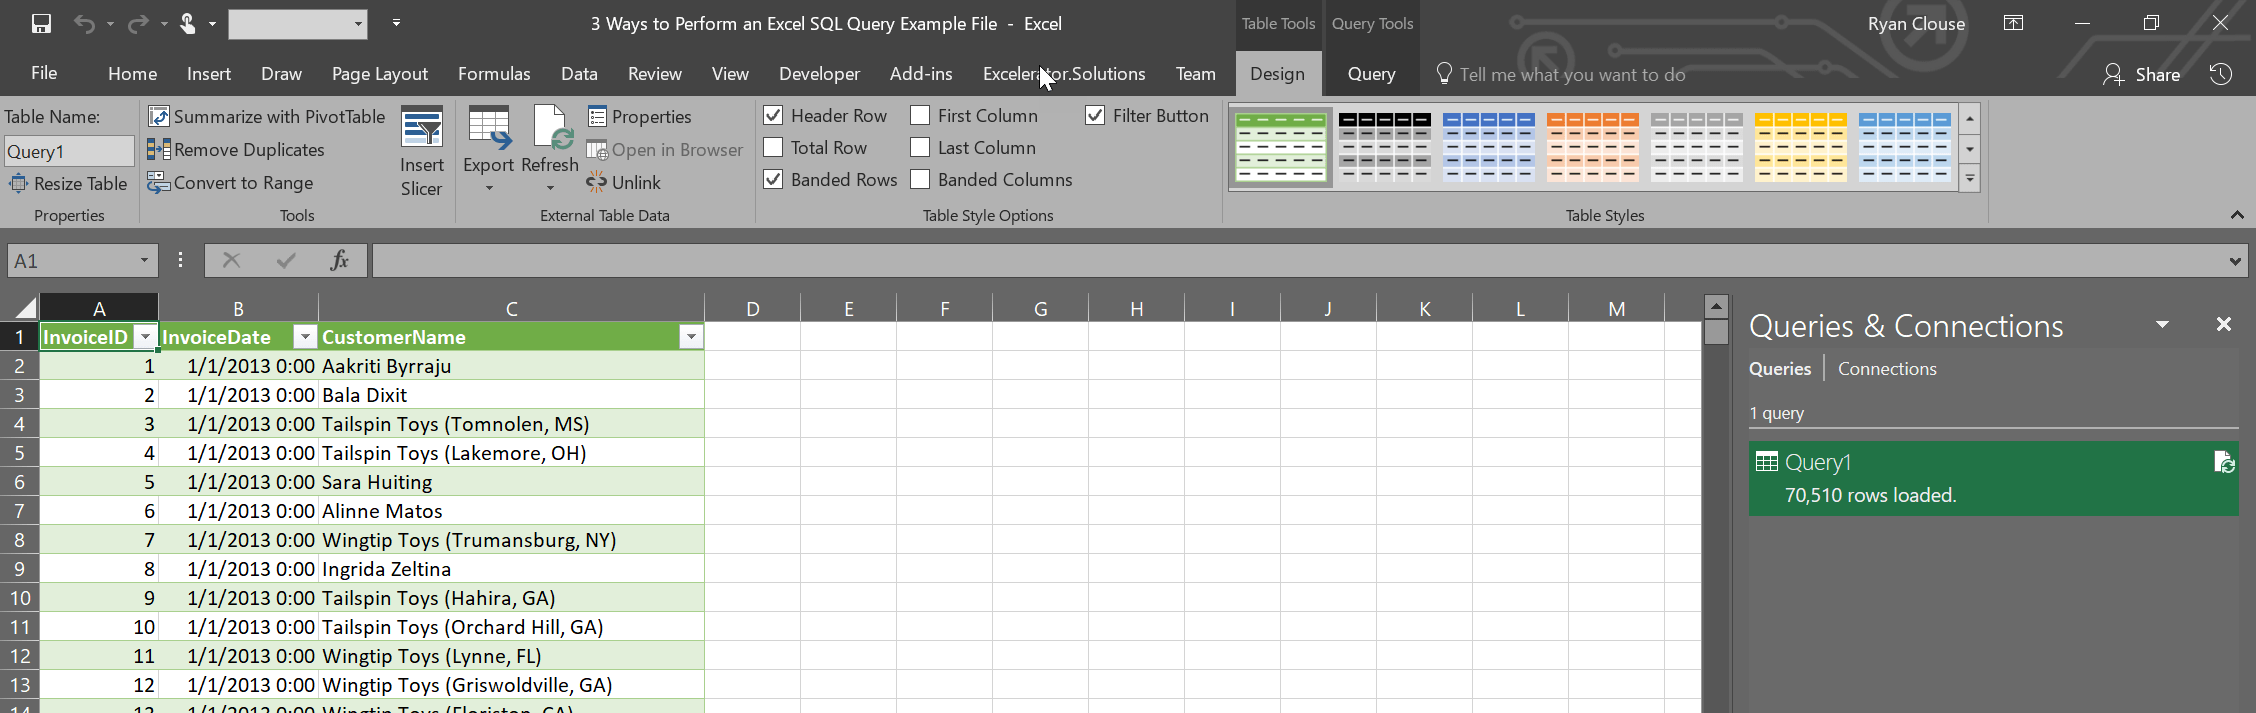Viewport: 2256px width, 713px height.
Task: Select cell with Bala Dixit
Action: click(x=511, y=395)
